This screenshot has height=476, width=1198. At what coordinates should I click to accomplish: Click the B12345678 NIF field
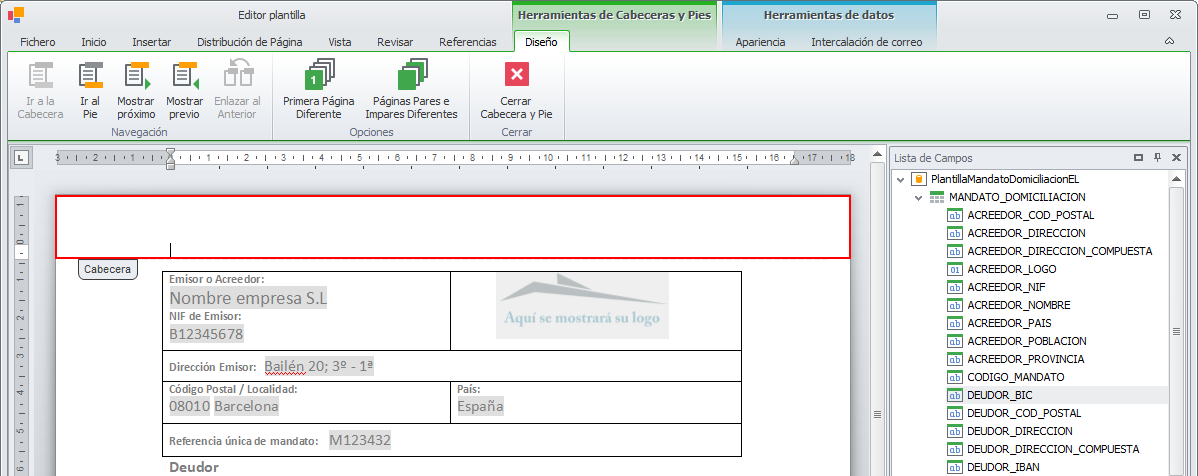click(206, 334)
